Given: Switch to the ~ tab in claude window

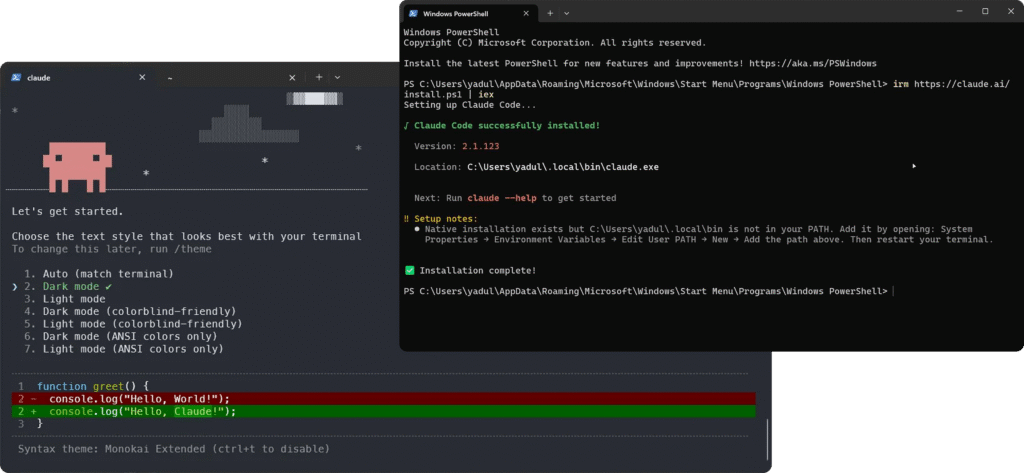Looking at the screenshot, I should tap(229, 77).
